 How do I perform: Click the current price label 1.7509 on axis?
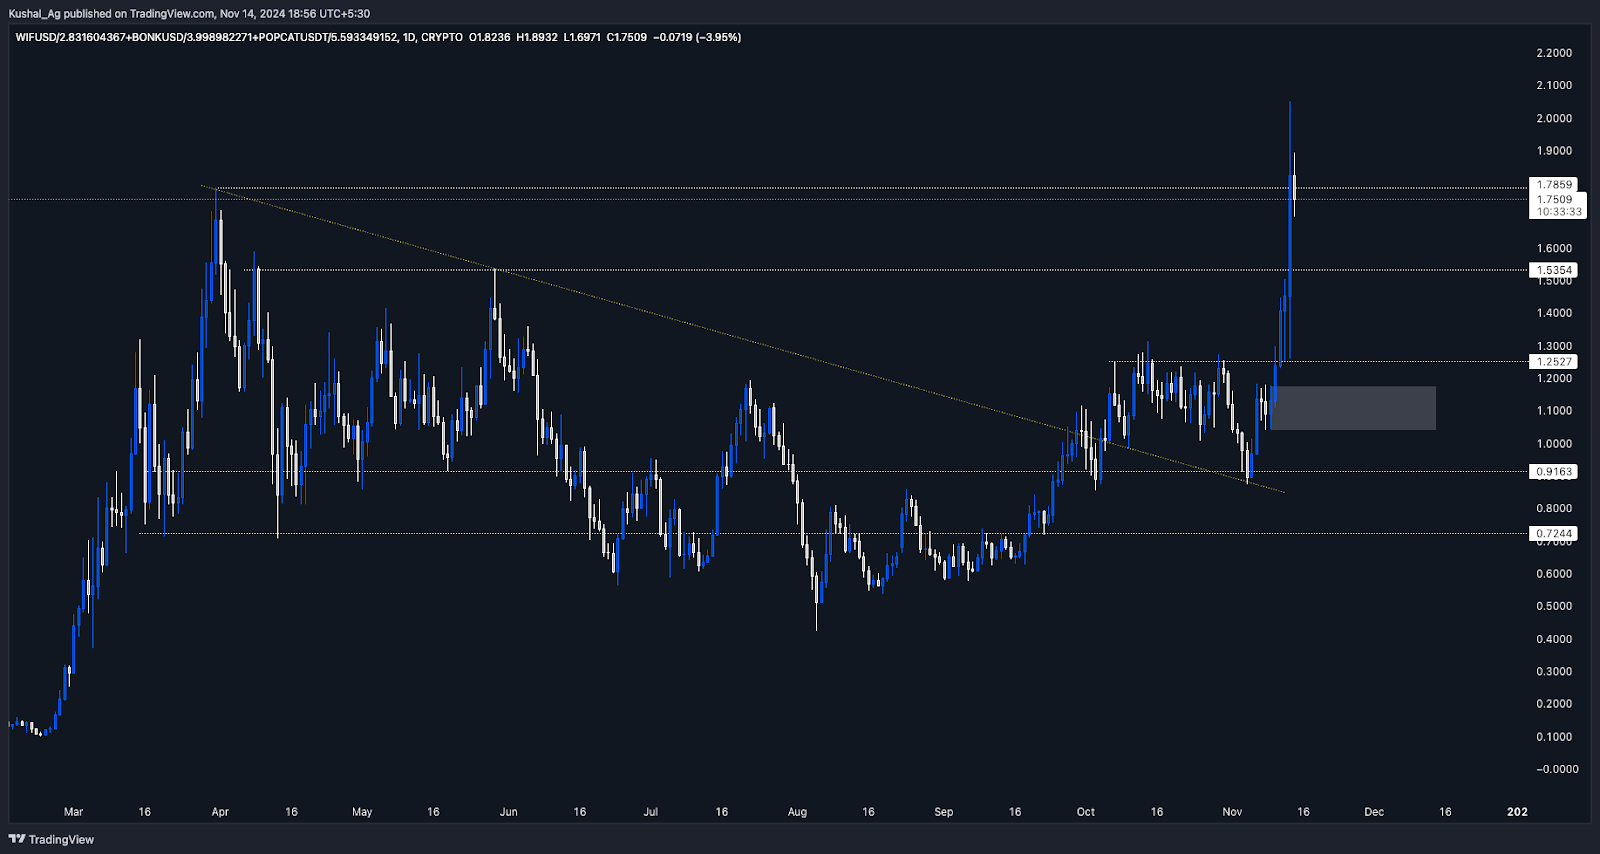click(1555, 199)
